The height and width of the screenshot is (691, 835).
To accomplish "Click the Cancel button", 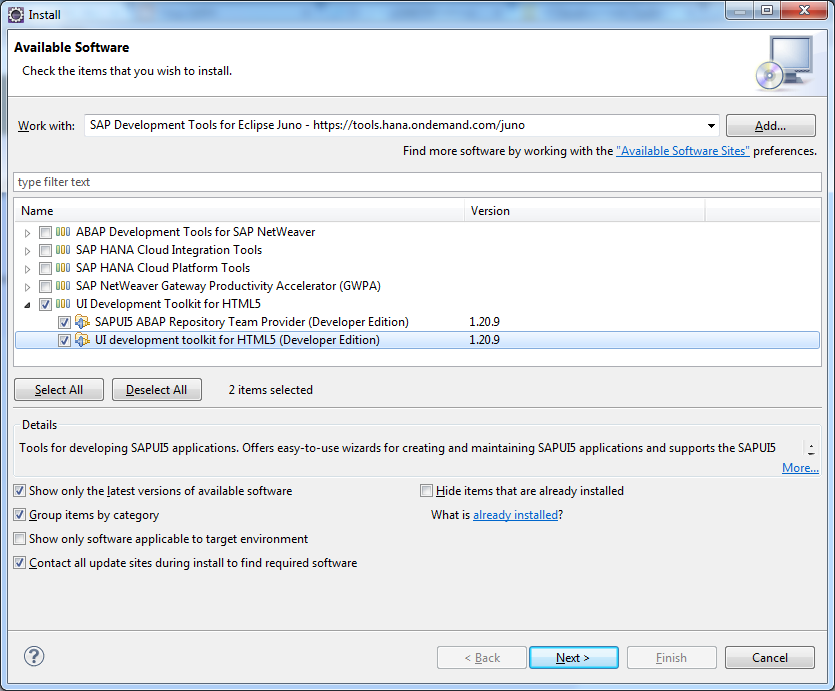I will point(769,657).
